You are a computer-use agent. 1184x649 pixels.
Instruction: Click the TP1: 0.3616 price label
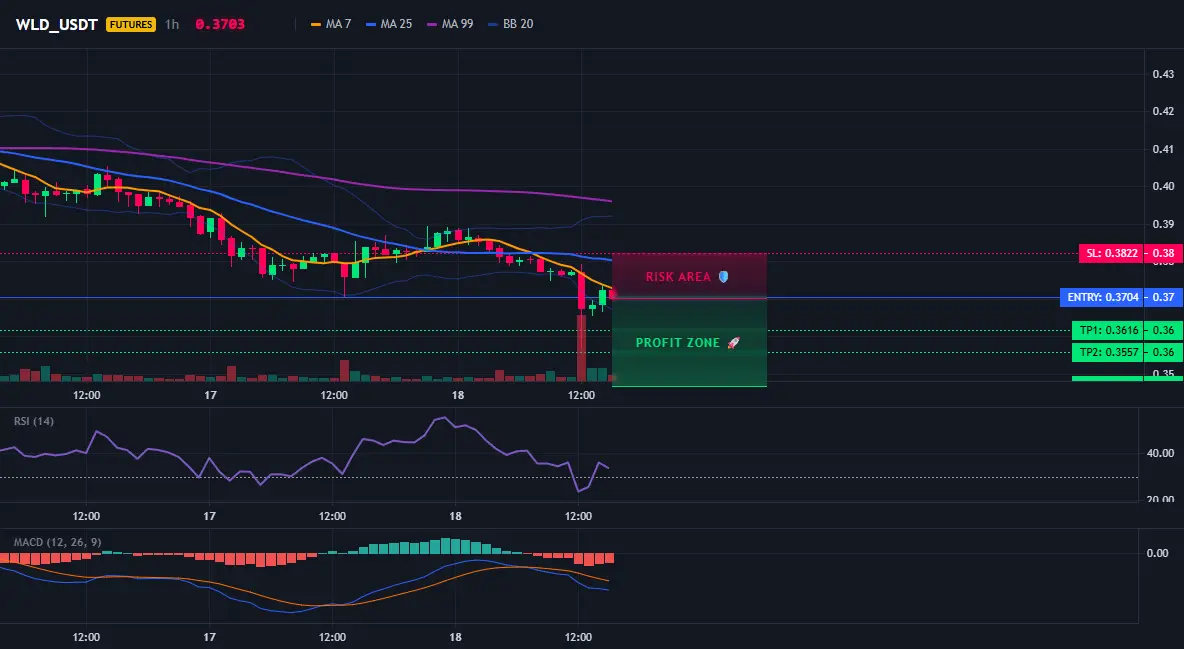pos(1108,330)
